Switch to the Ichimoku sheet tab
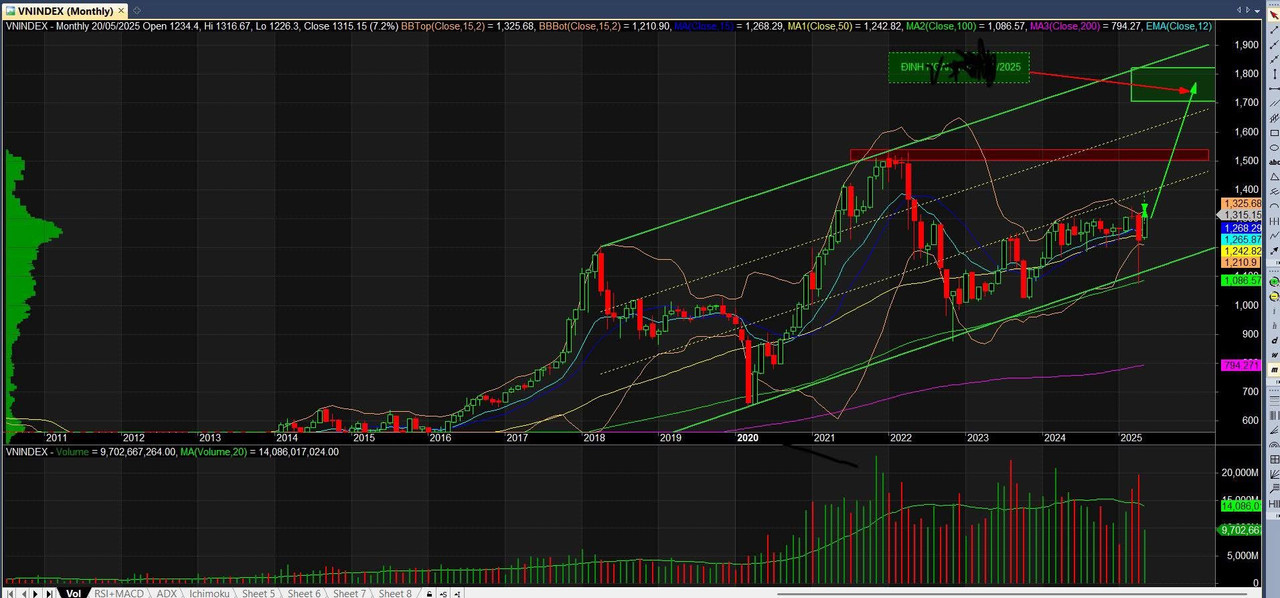The height and width of the screenshot is (598, 1280). coord(209,593)
